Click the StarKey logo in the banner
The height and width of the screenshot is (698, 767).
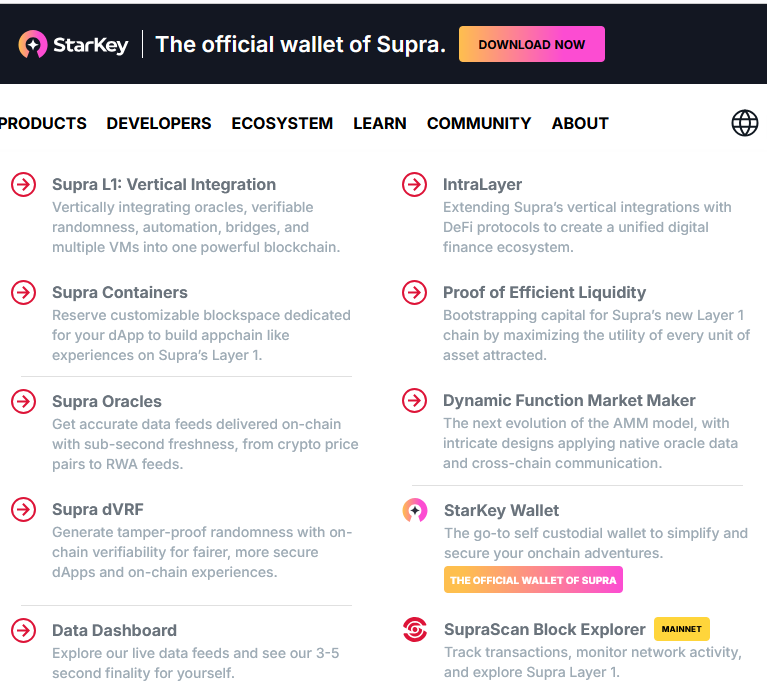[73, 45]
